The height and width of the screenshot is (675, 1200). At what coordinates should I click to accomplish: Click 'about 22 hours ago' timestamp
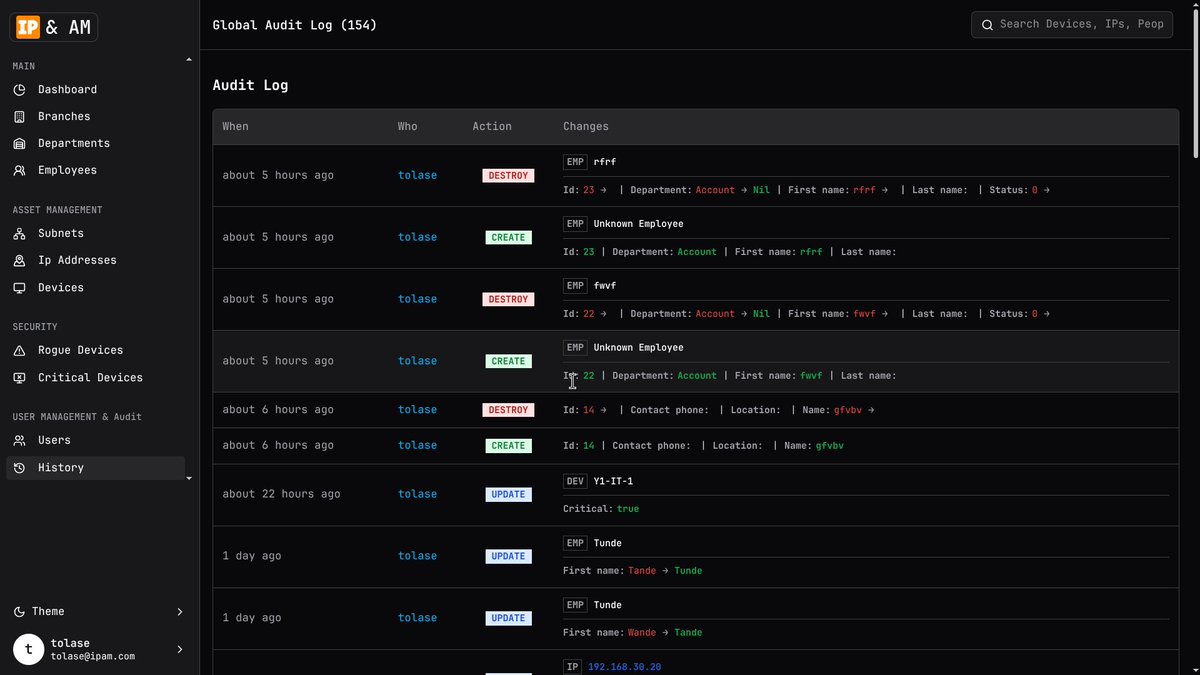(x=281, y=494)
